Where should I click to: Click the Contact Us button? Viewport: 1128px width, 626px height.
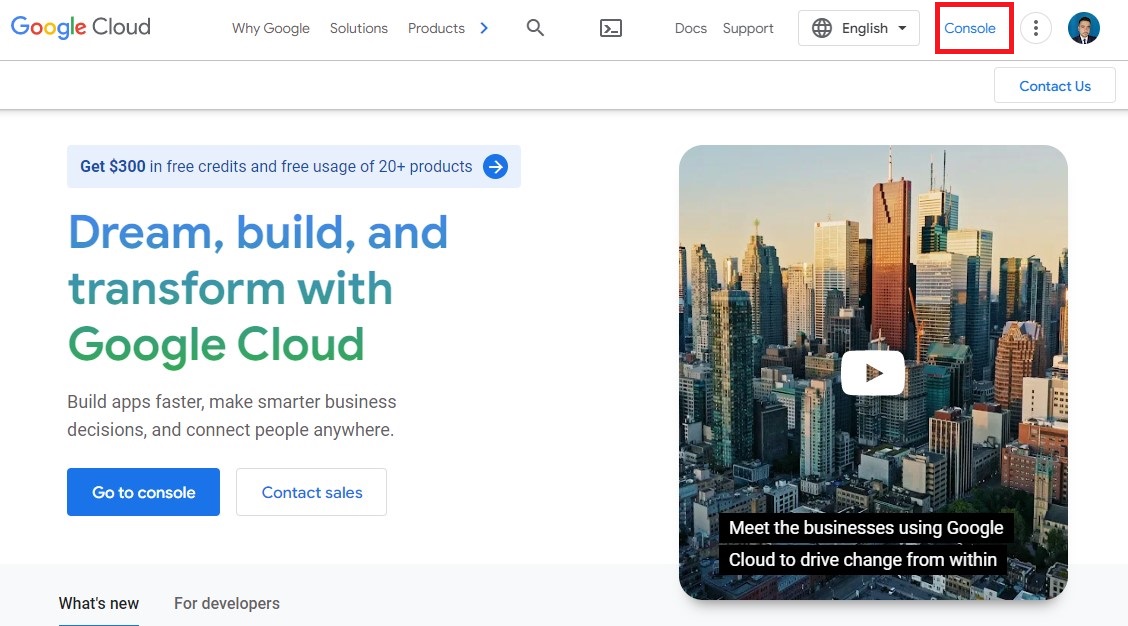1055,86
